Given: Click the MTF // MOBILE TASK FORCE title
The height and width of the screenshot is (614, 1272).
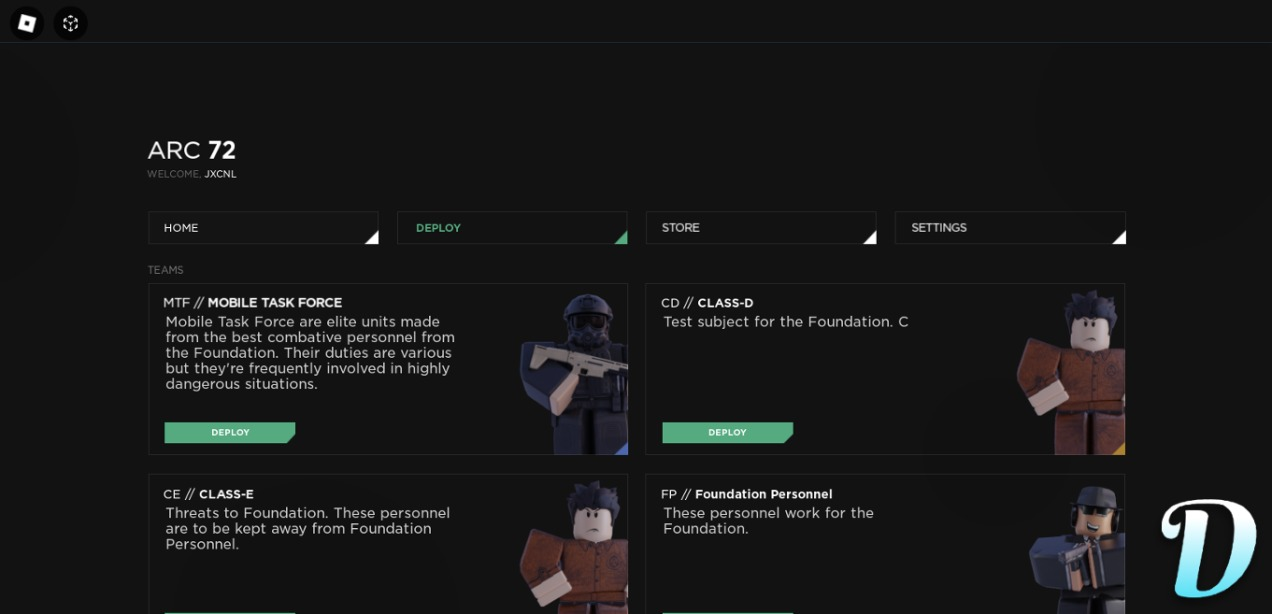Looking at the screenshot, I should coord(253,303).
